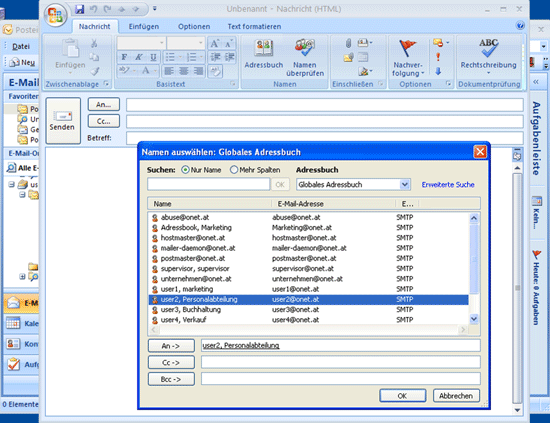Toggle underline U formatting
550x423 pixels.
point(153,57)
